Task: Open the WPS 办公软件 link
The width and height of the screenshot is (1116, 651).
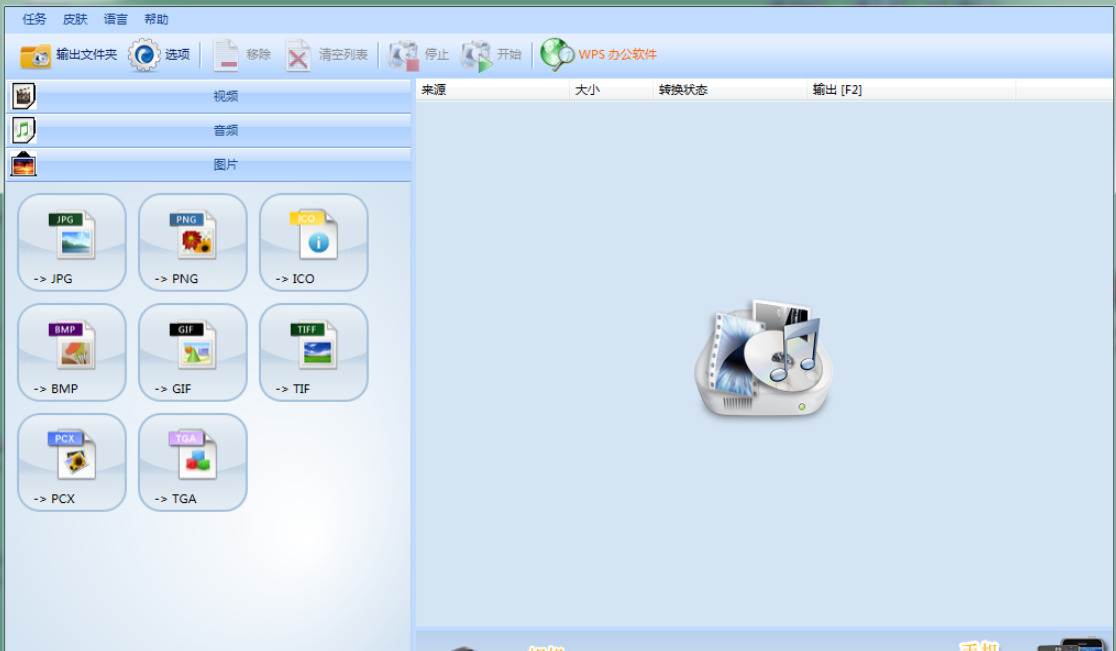Action: (617, 54)
